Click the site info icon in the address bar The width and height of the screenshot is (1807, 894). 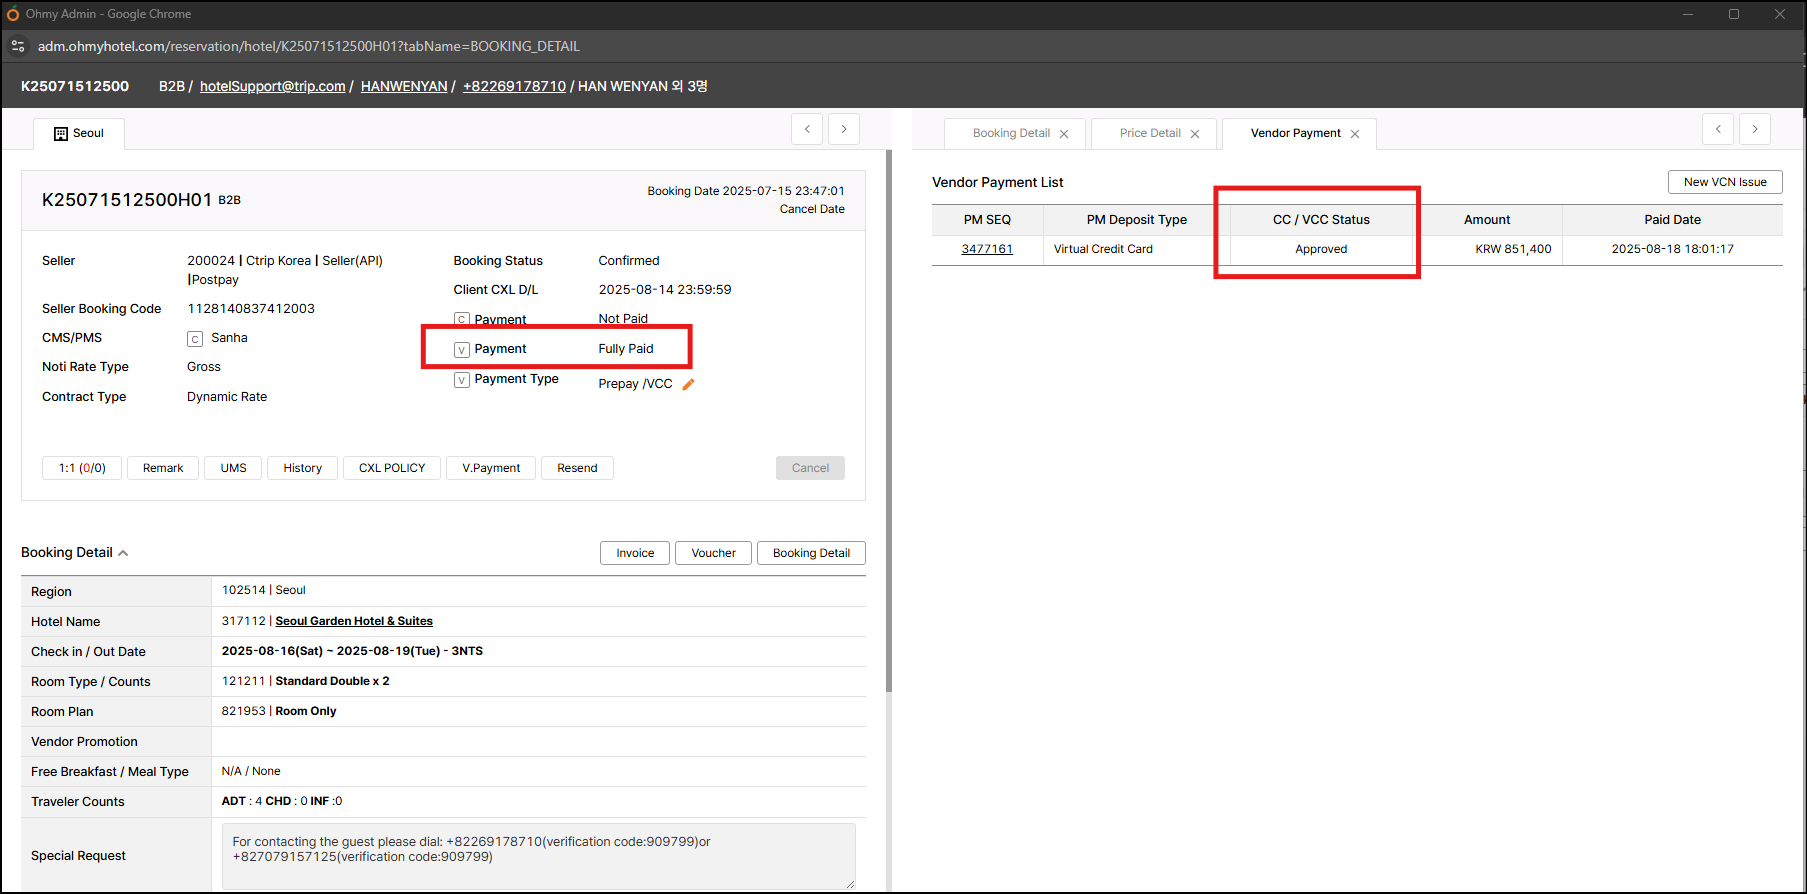pos(18,46)
